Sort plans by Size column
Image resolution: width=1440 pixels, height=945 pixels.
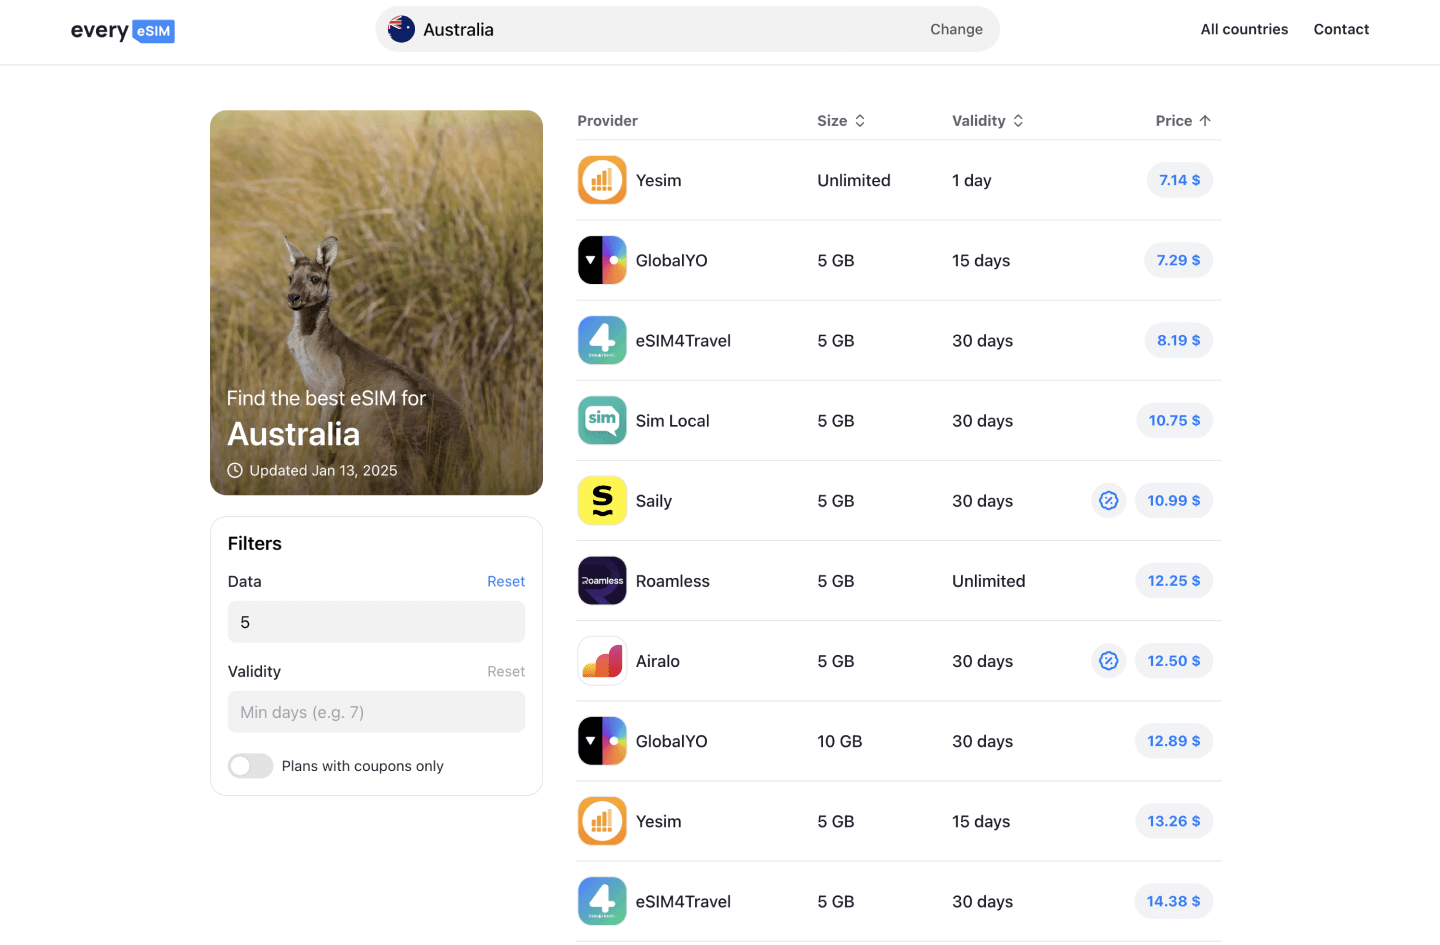coord(841,121)
